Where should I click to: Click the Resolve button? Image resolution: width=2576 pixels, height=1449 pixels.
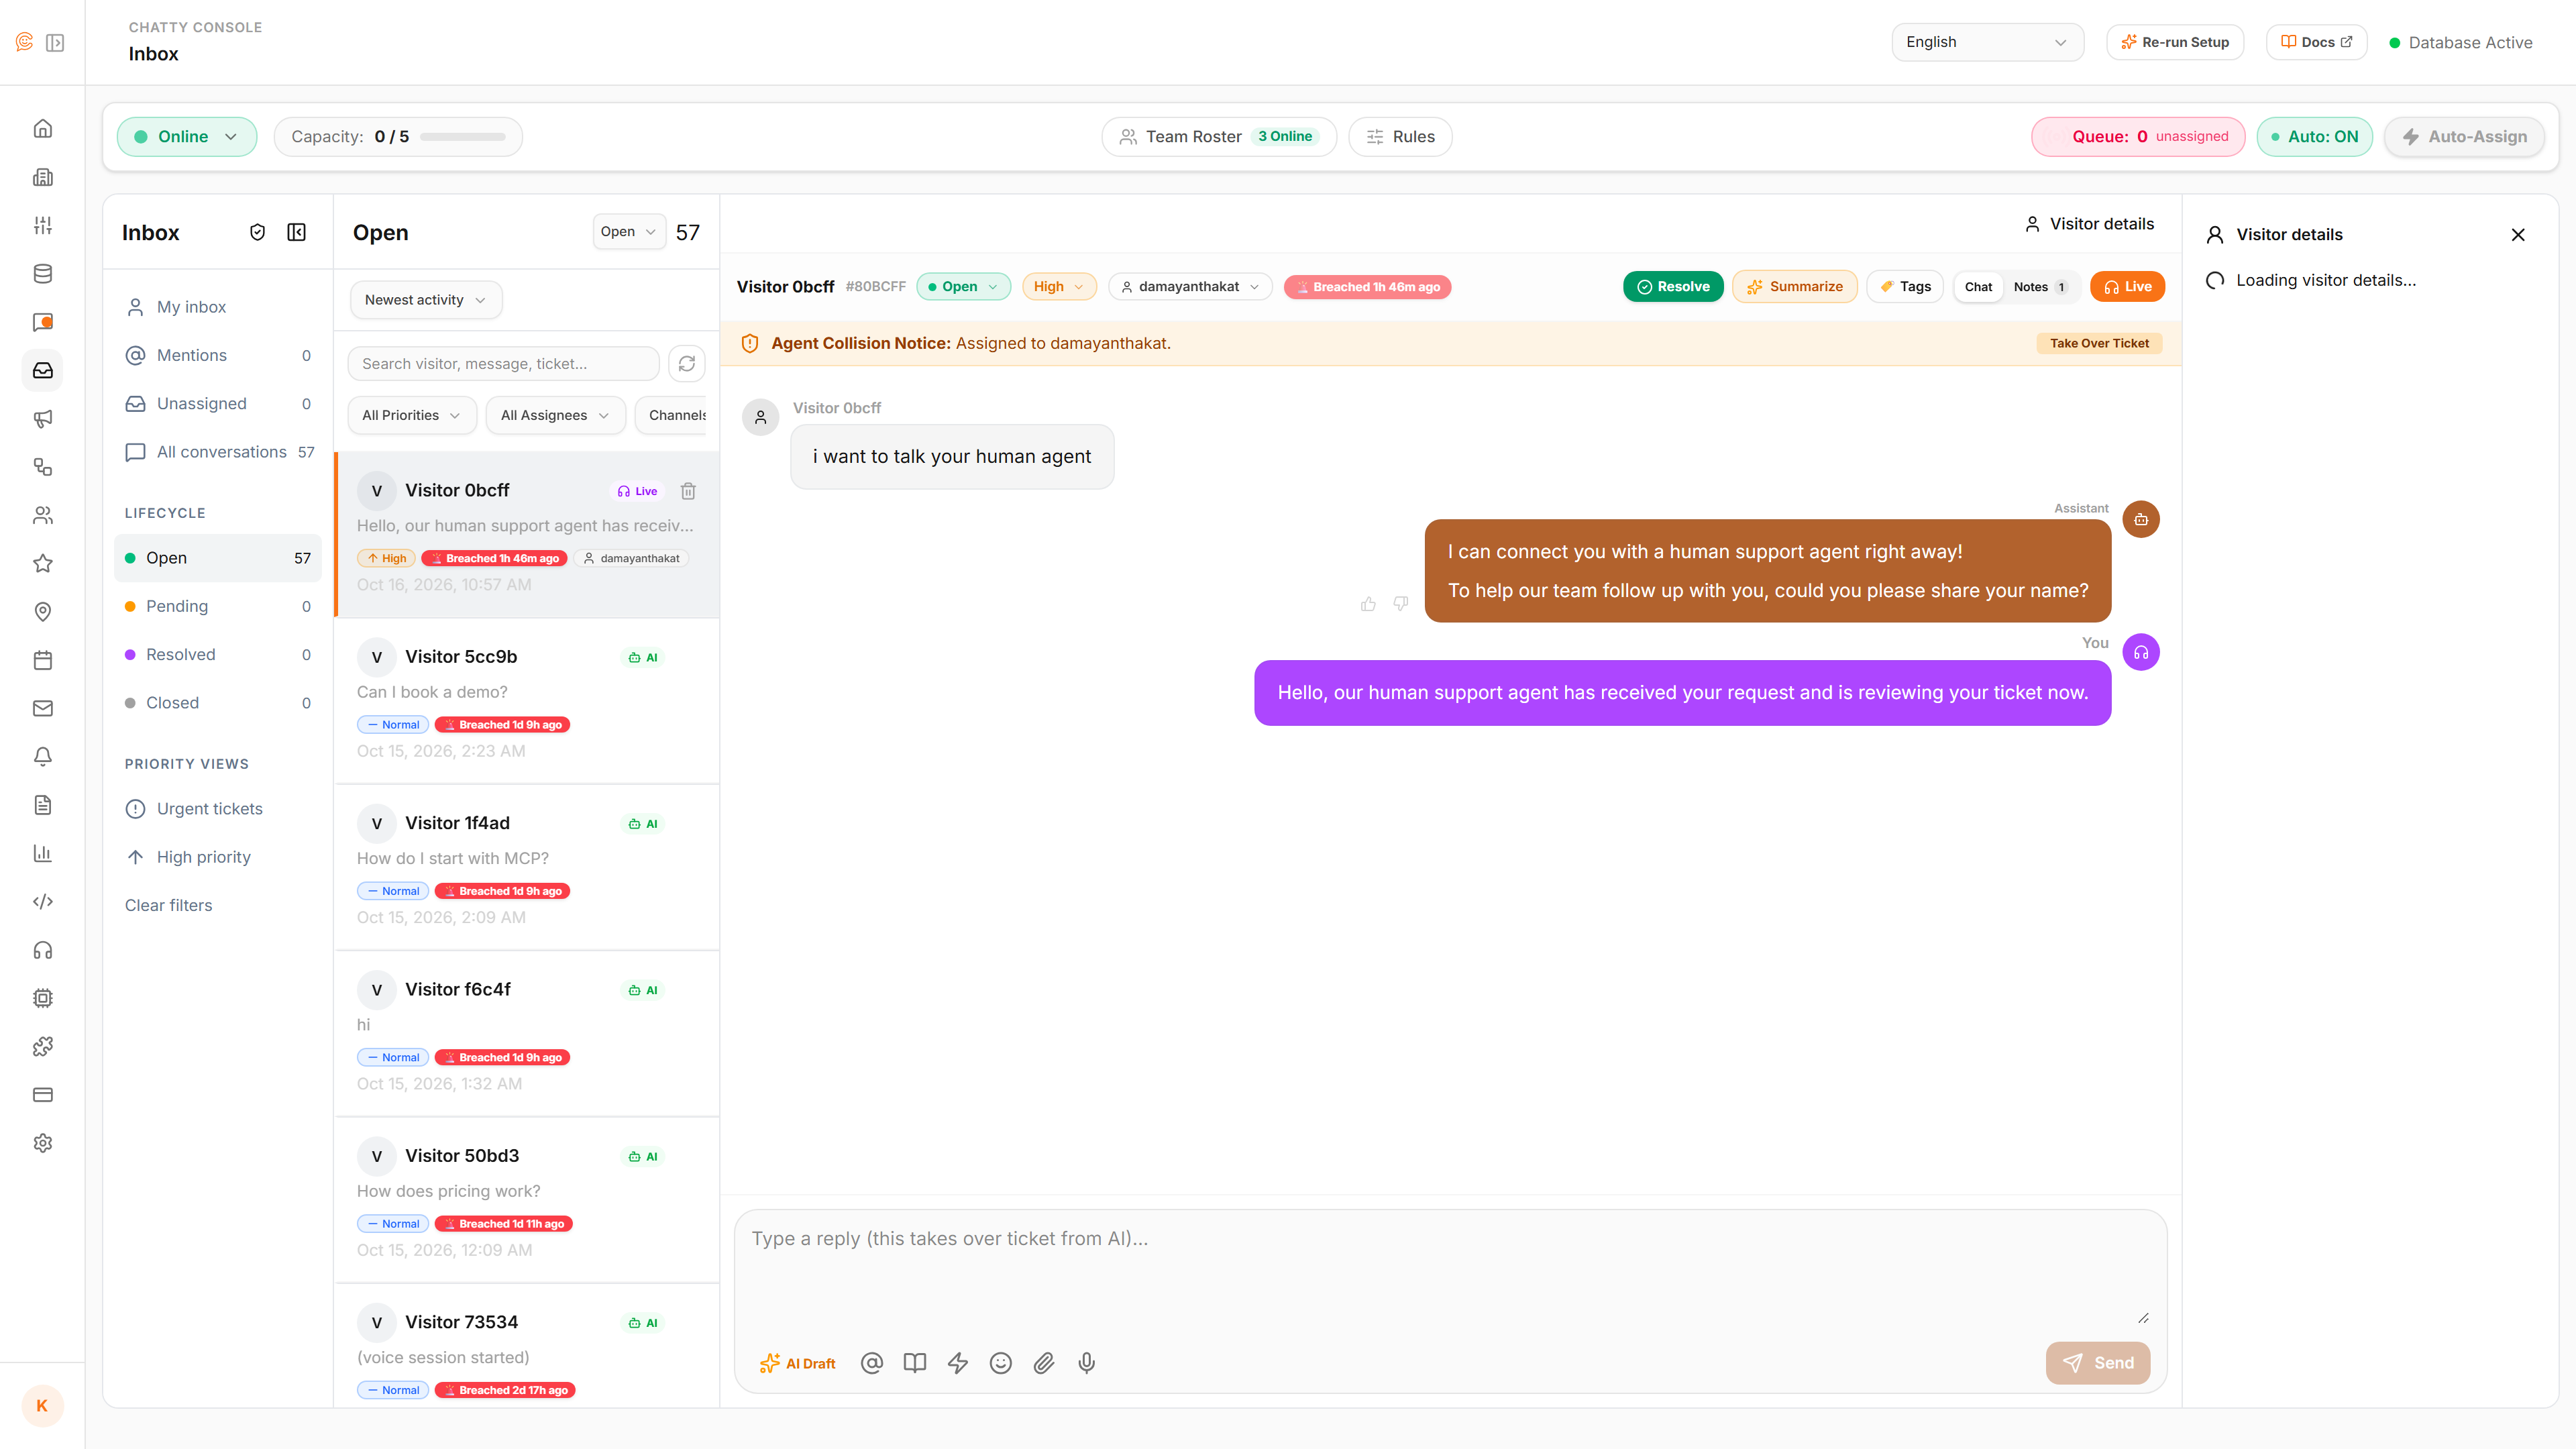(1673, 287)
